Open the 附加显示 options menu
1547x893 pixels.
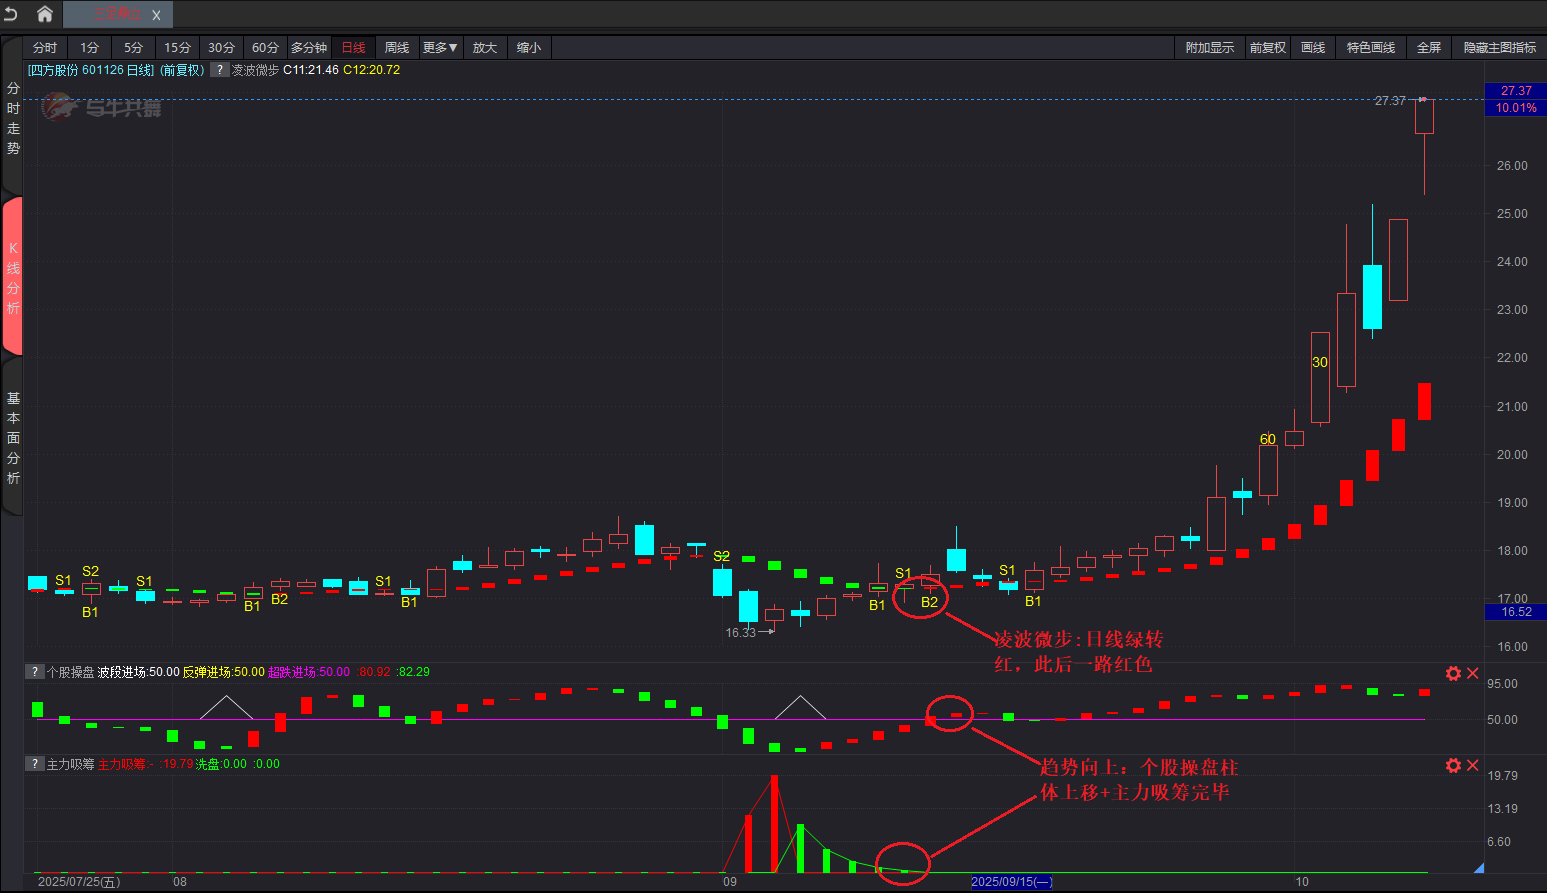(1209, 48)
